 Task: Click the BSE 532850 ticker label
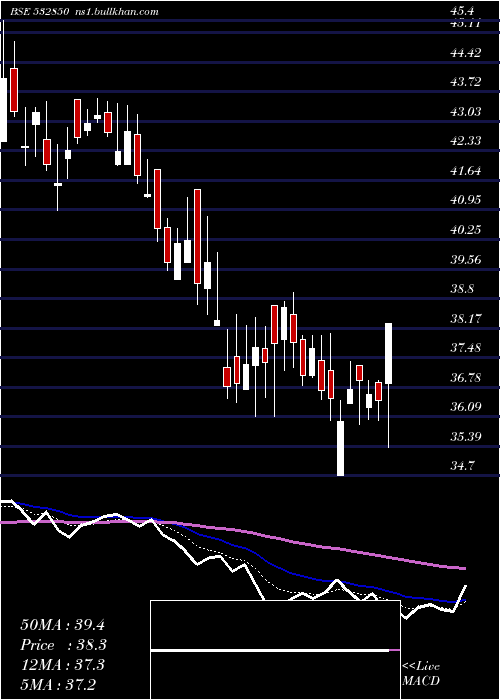(x=39, y=12)
